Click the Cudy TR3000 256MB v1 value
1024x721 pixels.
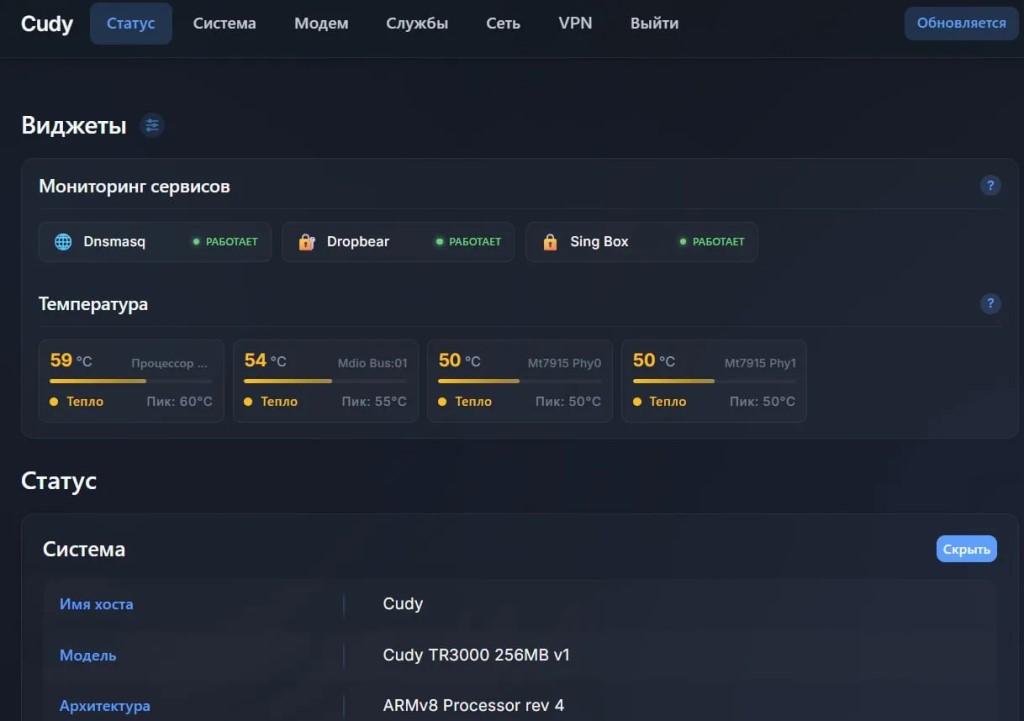[476, 655]
